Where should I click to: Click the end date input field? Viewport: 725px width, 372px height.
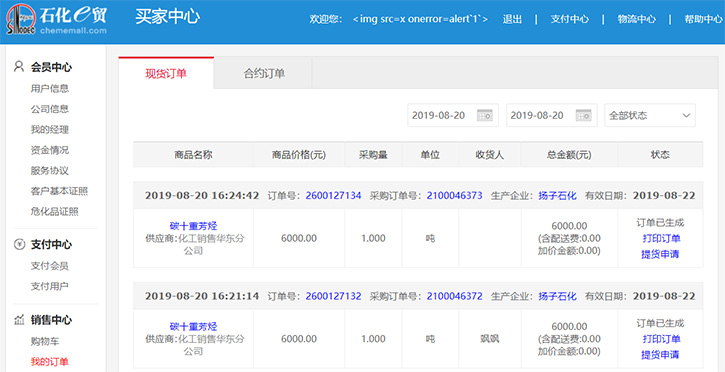tap(552, 115)
